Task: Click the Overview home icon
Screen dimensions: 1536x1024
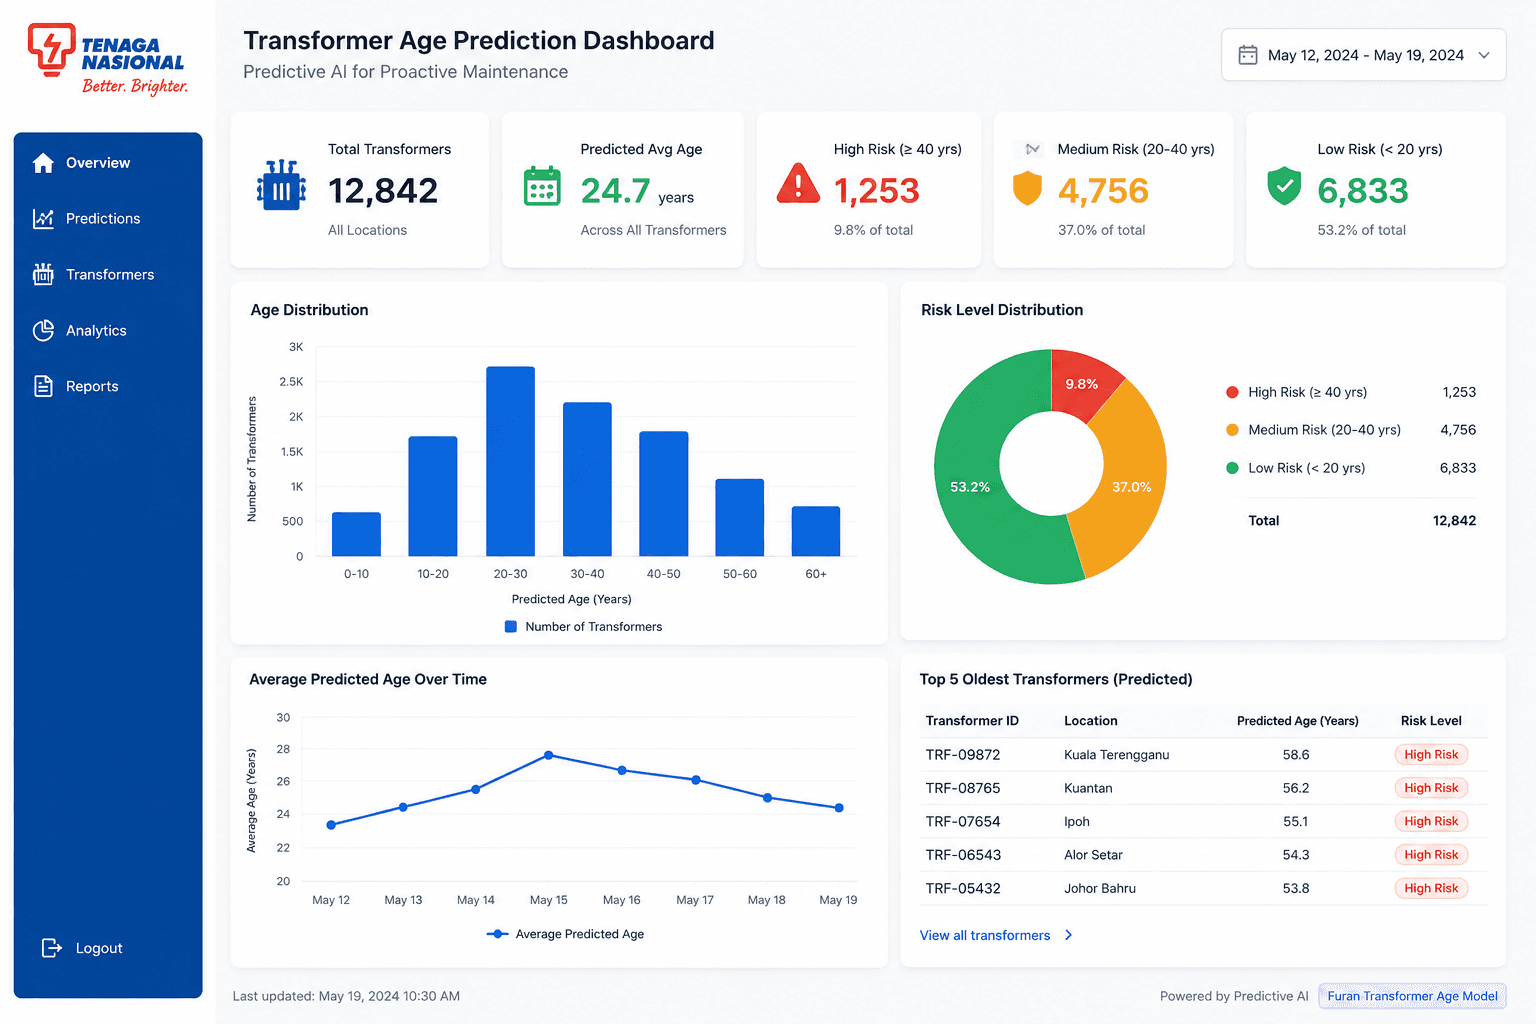Action: click(x=43, y=163)
